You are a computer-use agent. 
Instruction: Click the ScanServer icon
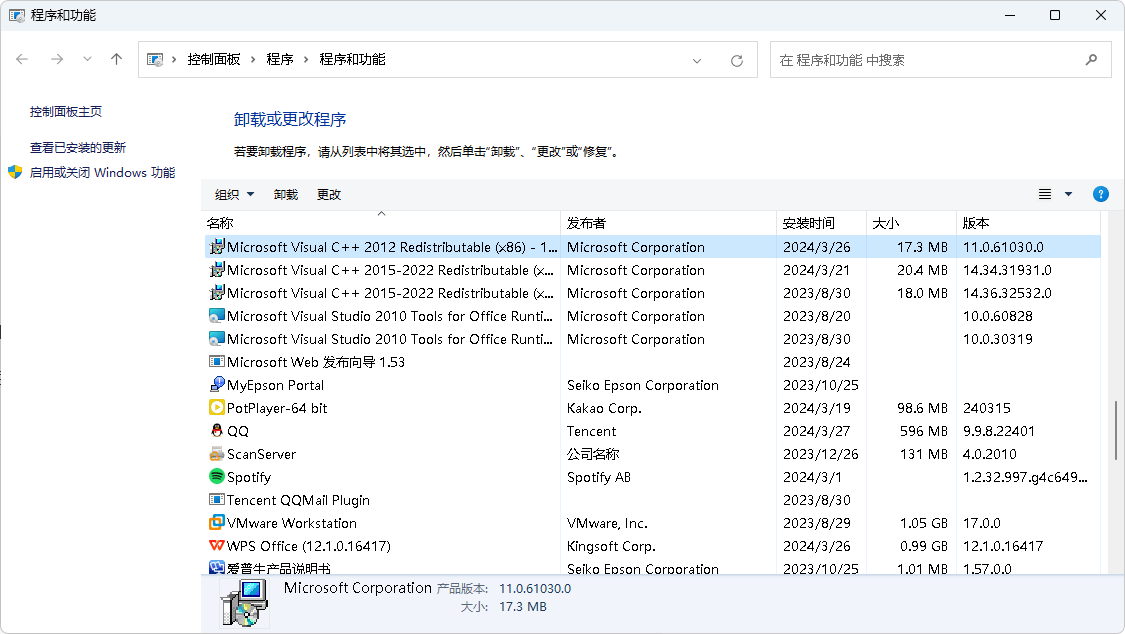tap(217, 453)
